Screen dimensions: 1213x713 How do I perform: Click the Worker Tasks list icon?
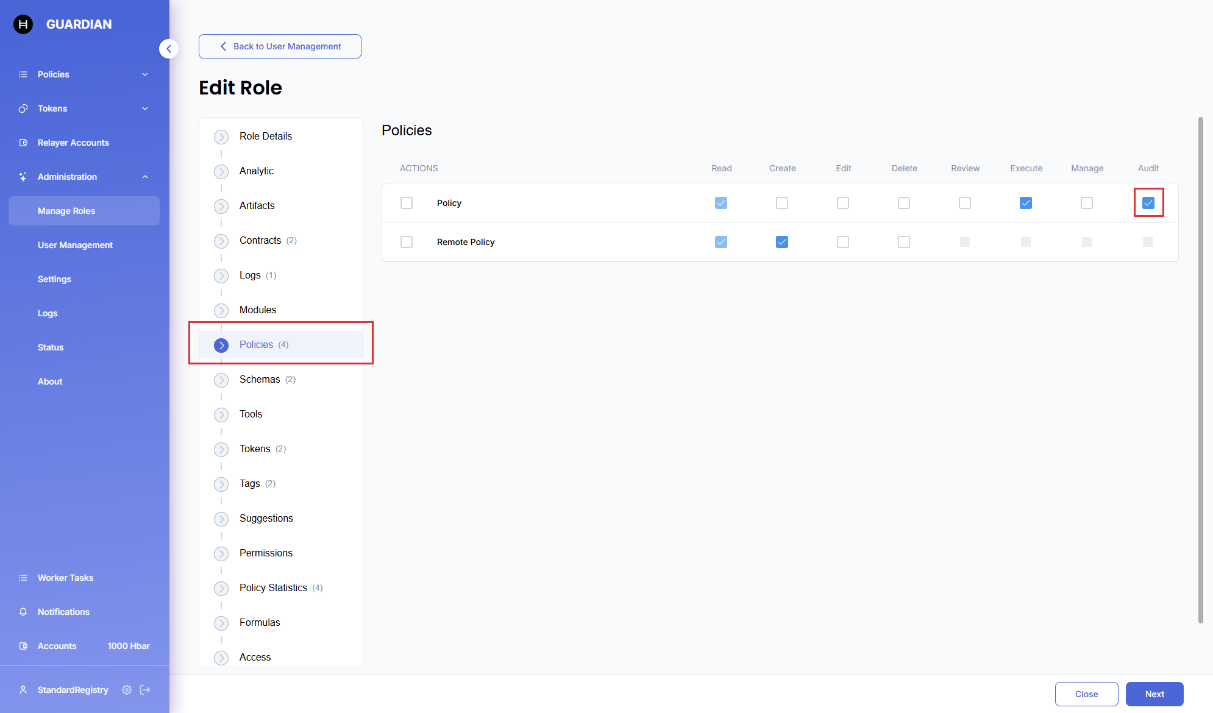click(x=23, y=578)
